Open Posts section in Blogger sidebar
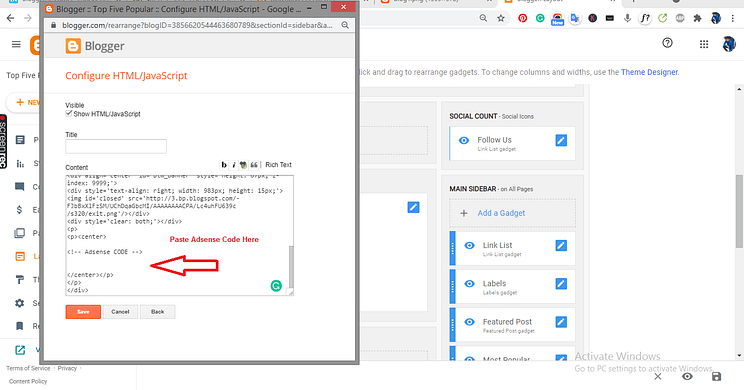 [x=20, y=139]
